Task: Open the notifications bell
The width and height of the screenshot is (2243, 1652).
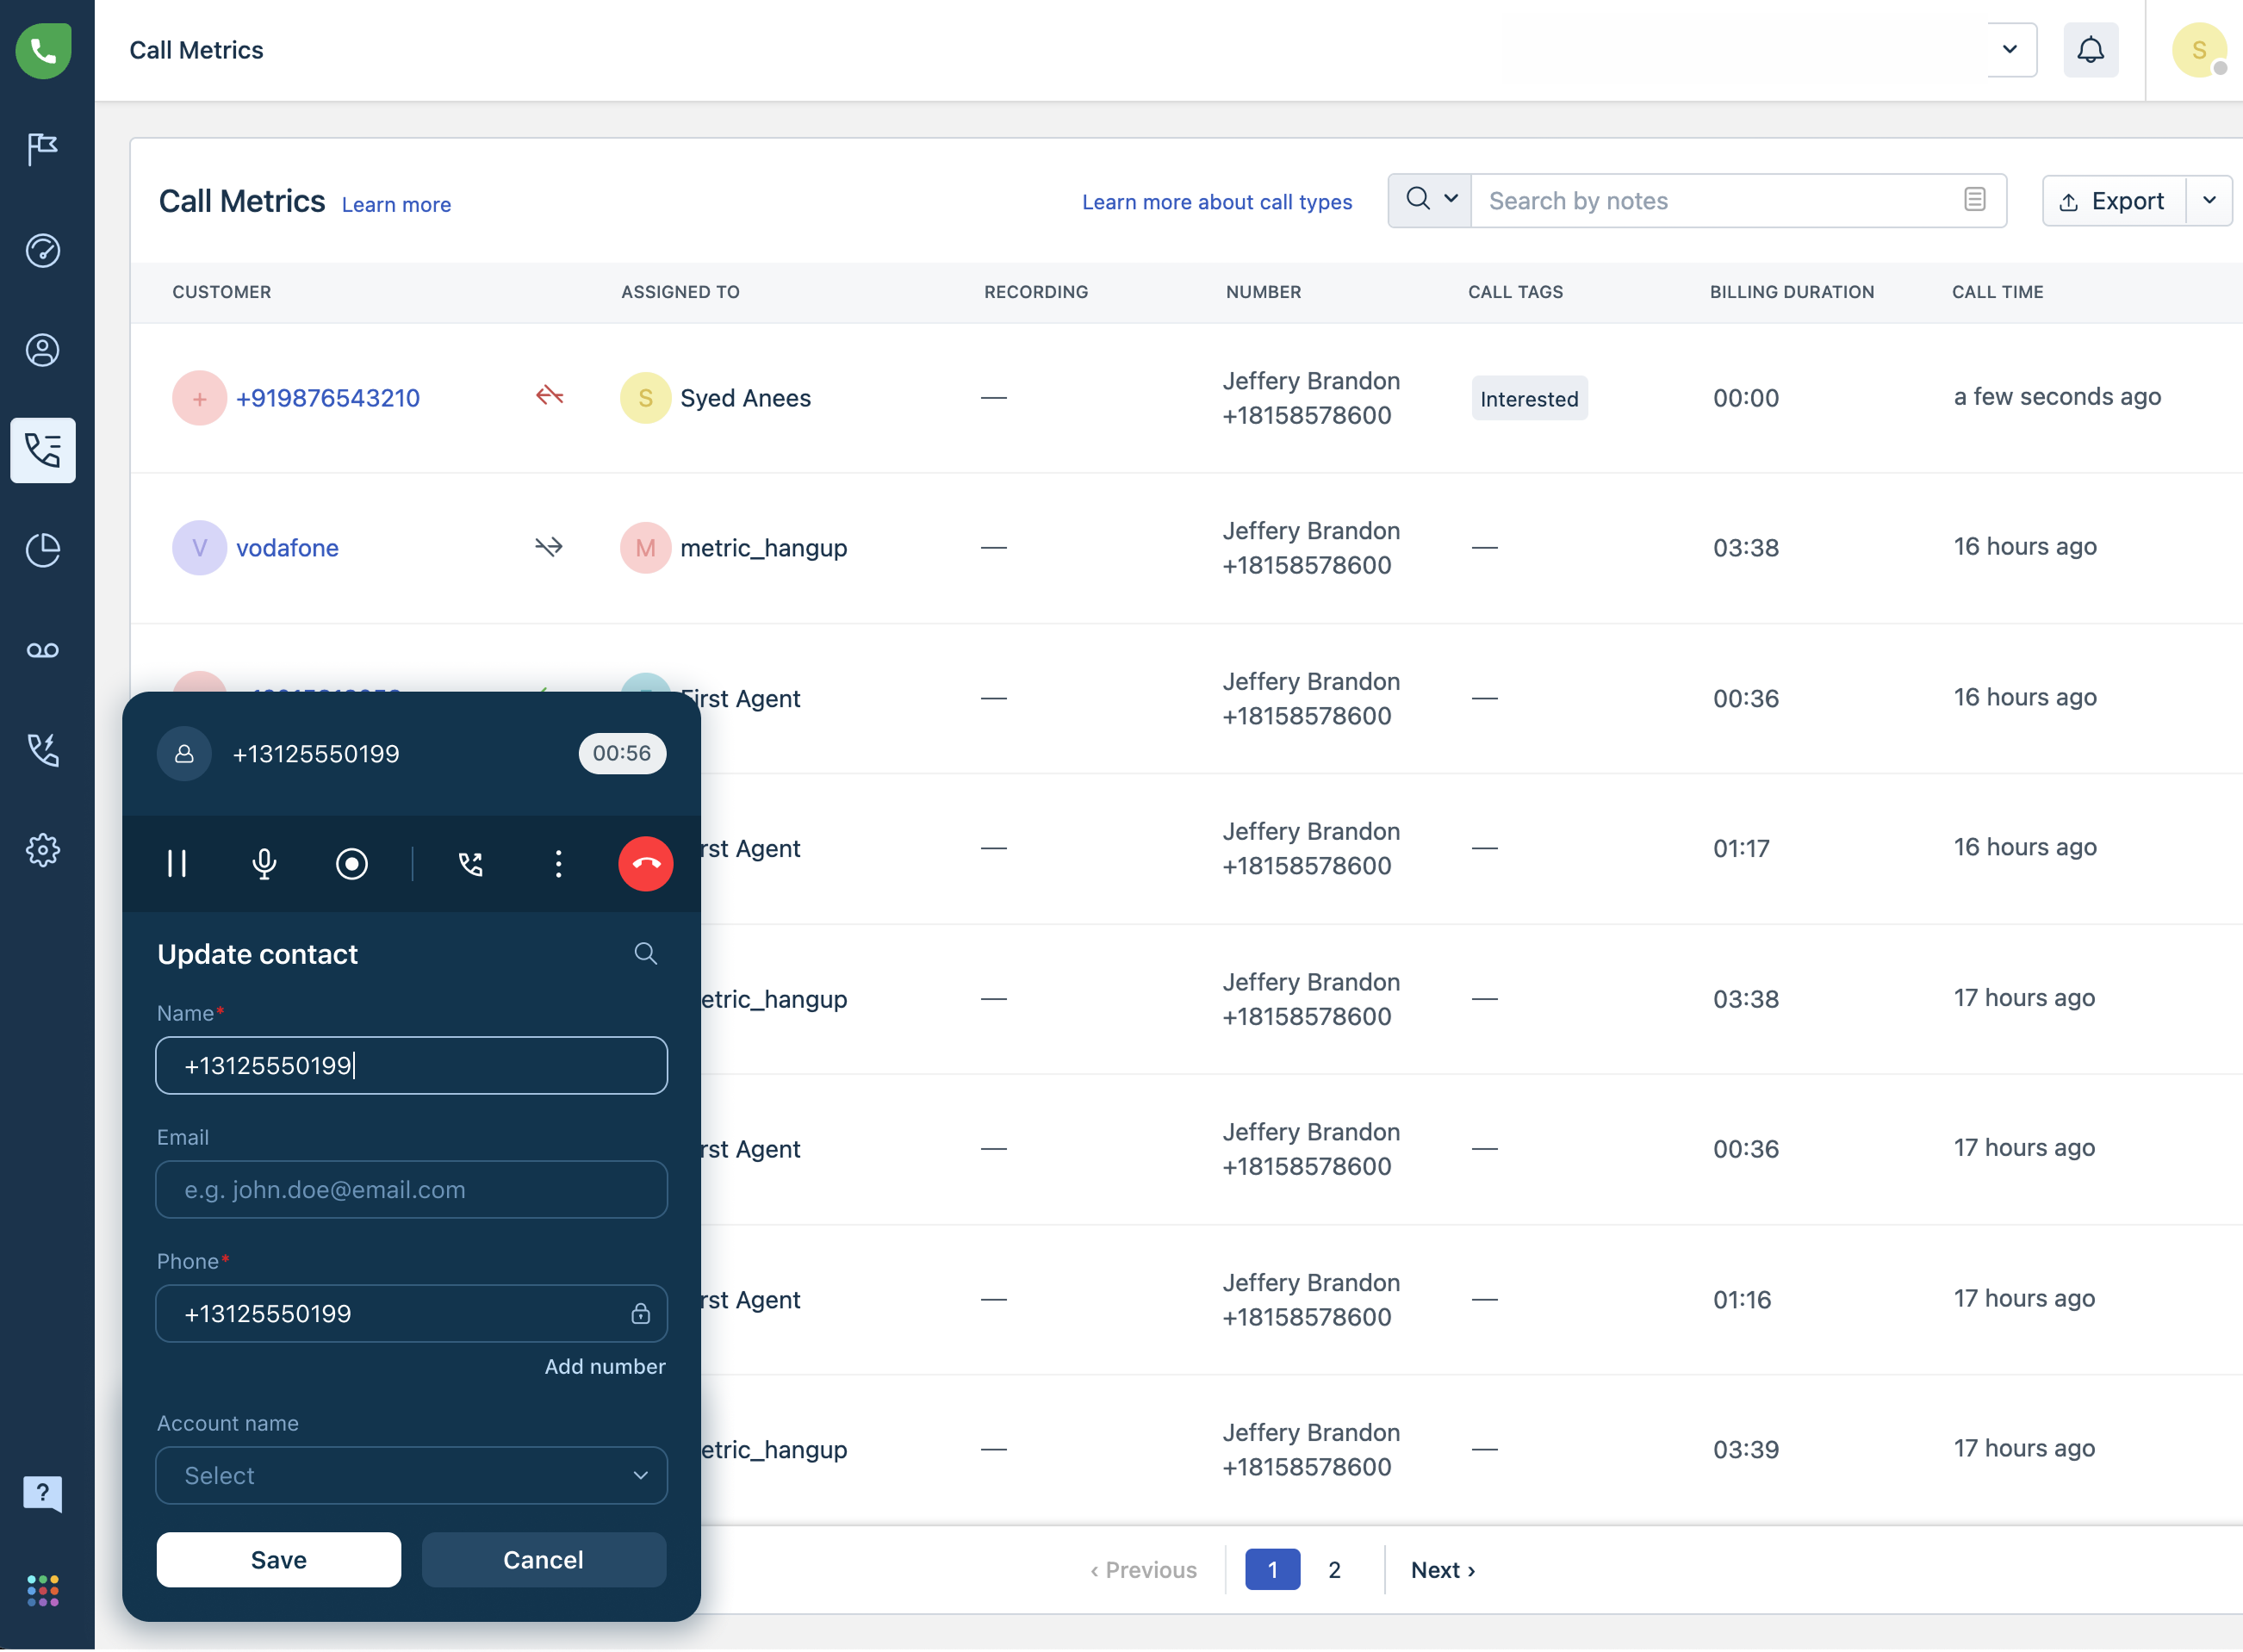Action: 2091,50
